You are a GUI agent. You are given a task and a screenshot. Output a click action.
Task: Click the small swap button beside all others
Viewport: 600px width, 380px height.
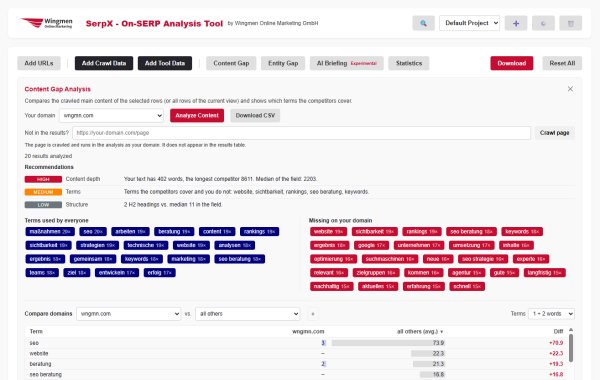click(313, 314)
